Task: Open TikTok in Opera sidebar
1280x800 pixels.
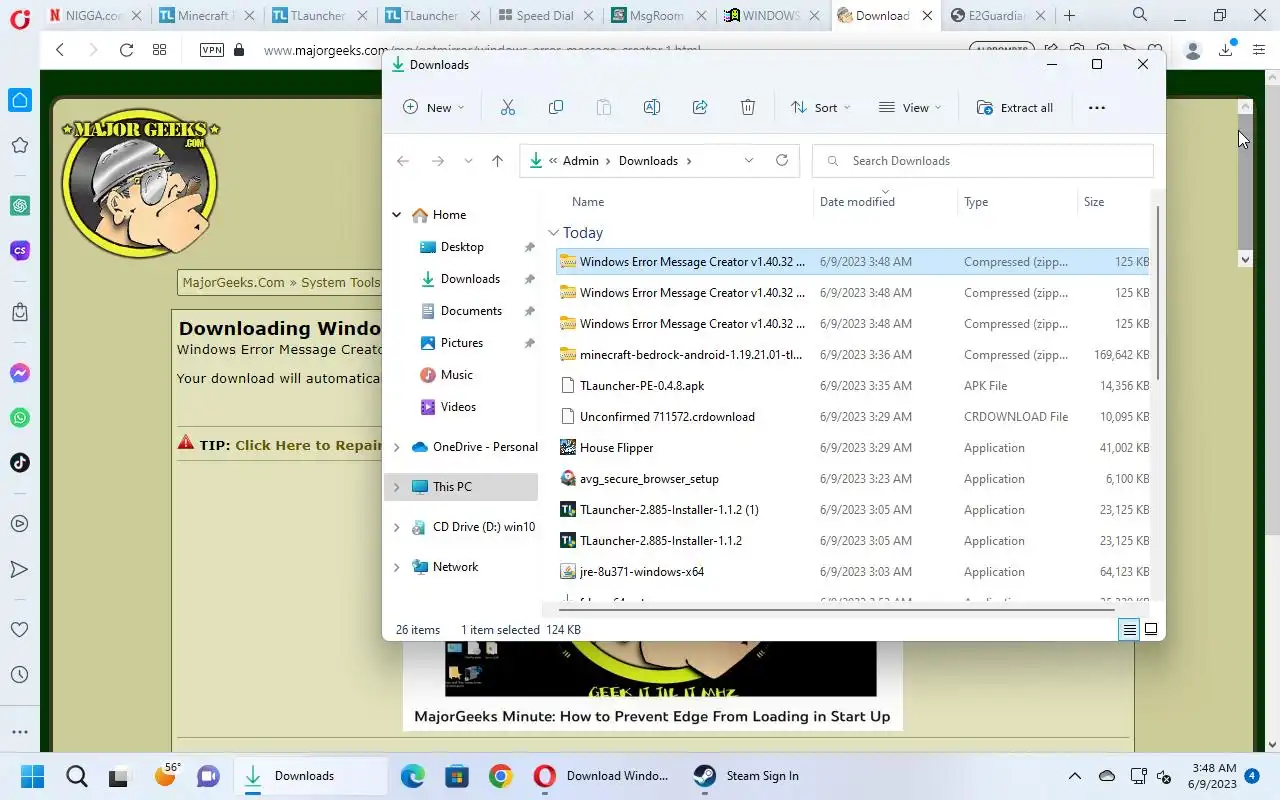Action: click(x=20, y=462)
